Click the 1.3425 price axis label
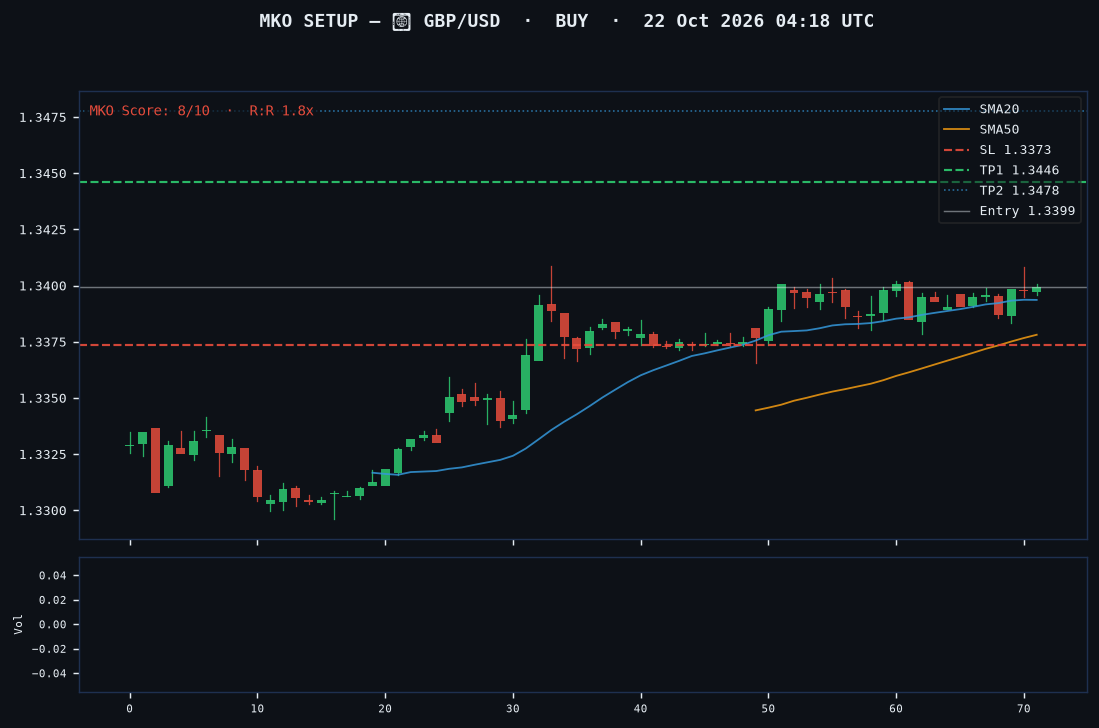Viewport: 1099px width, 728px height. pos(43,230)
